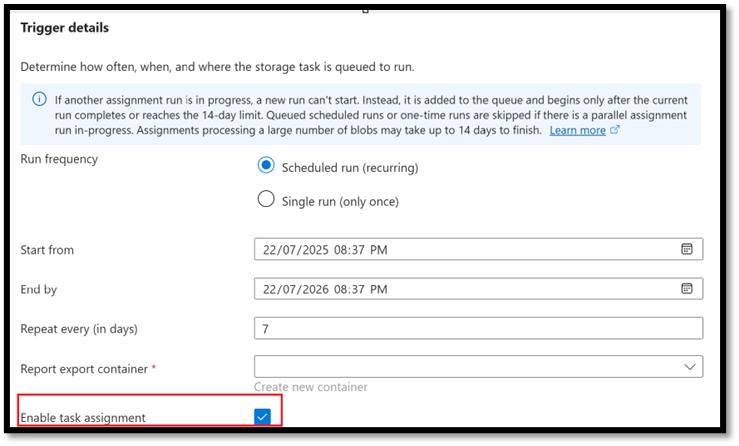Click the external link icon after Learn more
Viewport: 739px width, 446px height.
click(615, 129)
